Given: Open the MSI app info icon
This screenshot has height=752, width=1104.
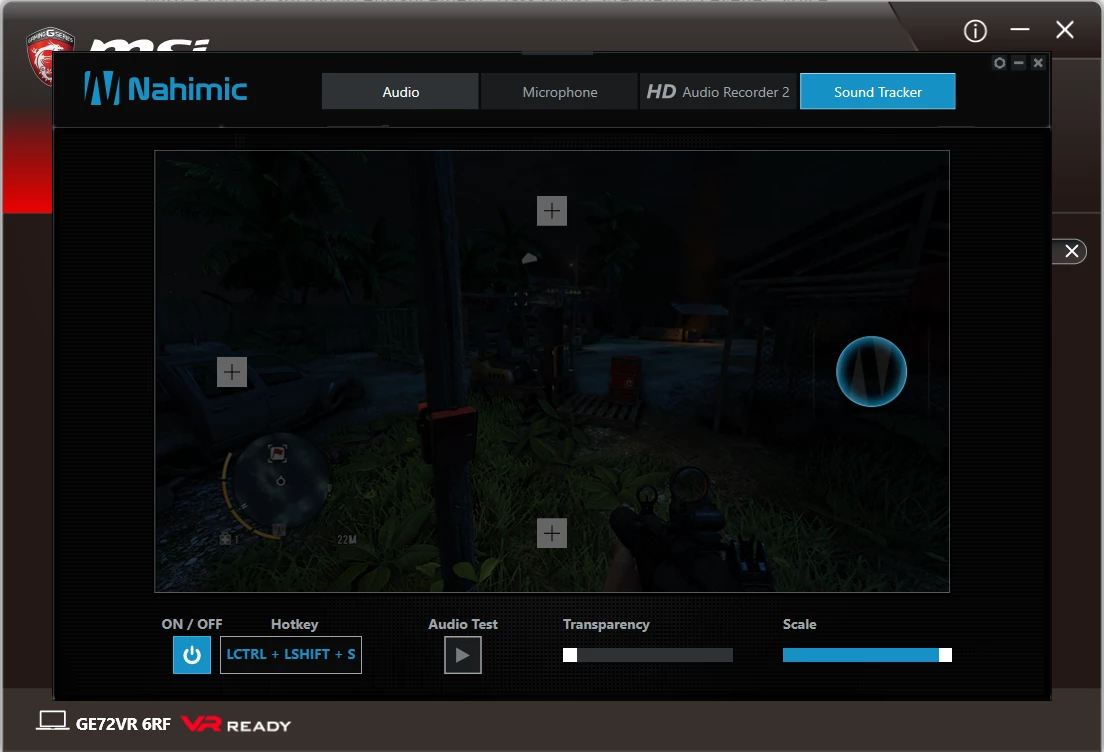Looking at the screenshot, I should (x=975, y=30).
